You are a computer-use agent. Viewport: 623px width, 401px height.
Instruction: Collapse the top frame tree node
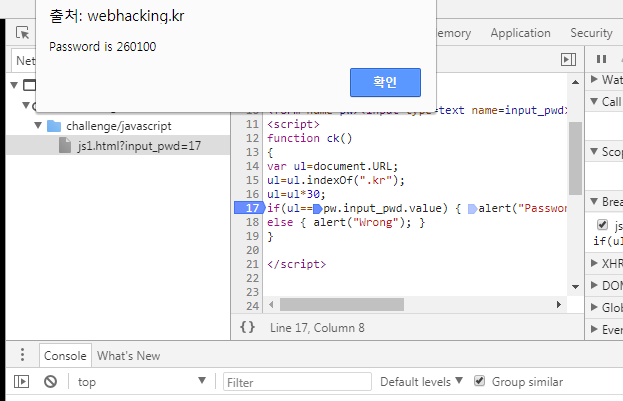[x=14, y=85]
